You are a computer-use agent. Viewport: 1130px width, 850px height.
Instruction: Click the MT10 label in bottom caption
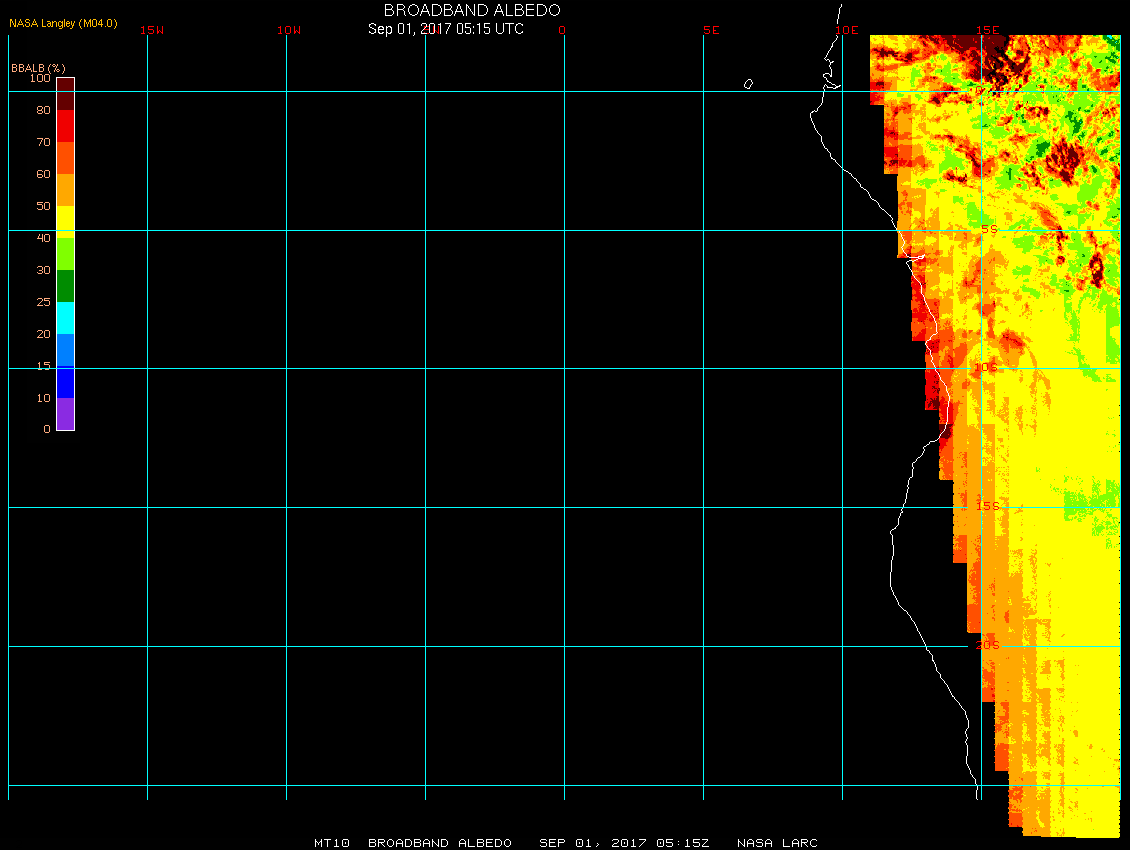point(331,843)
